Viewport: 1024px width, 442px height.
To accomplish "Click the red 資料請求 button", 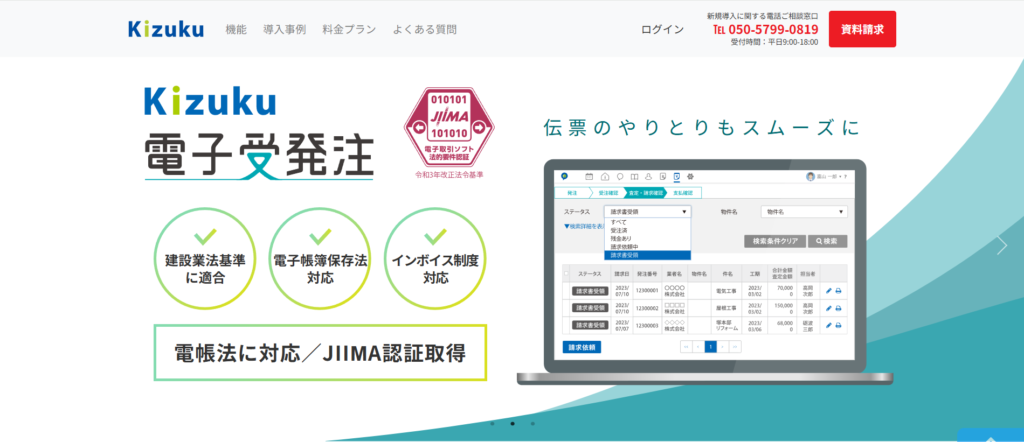I will 862,29.
